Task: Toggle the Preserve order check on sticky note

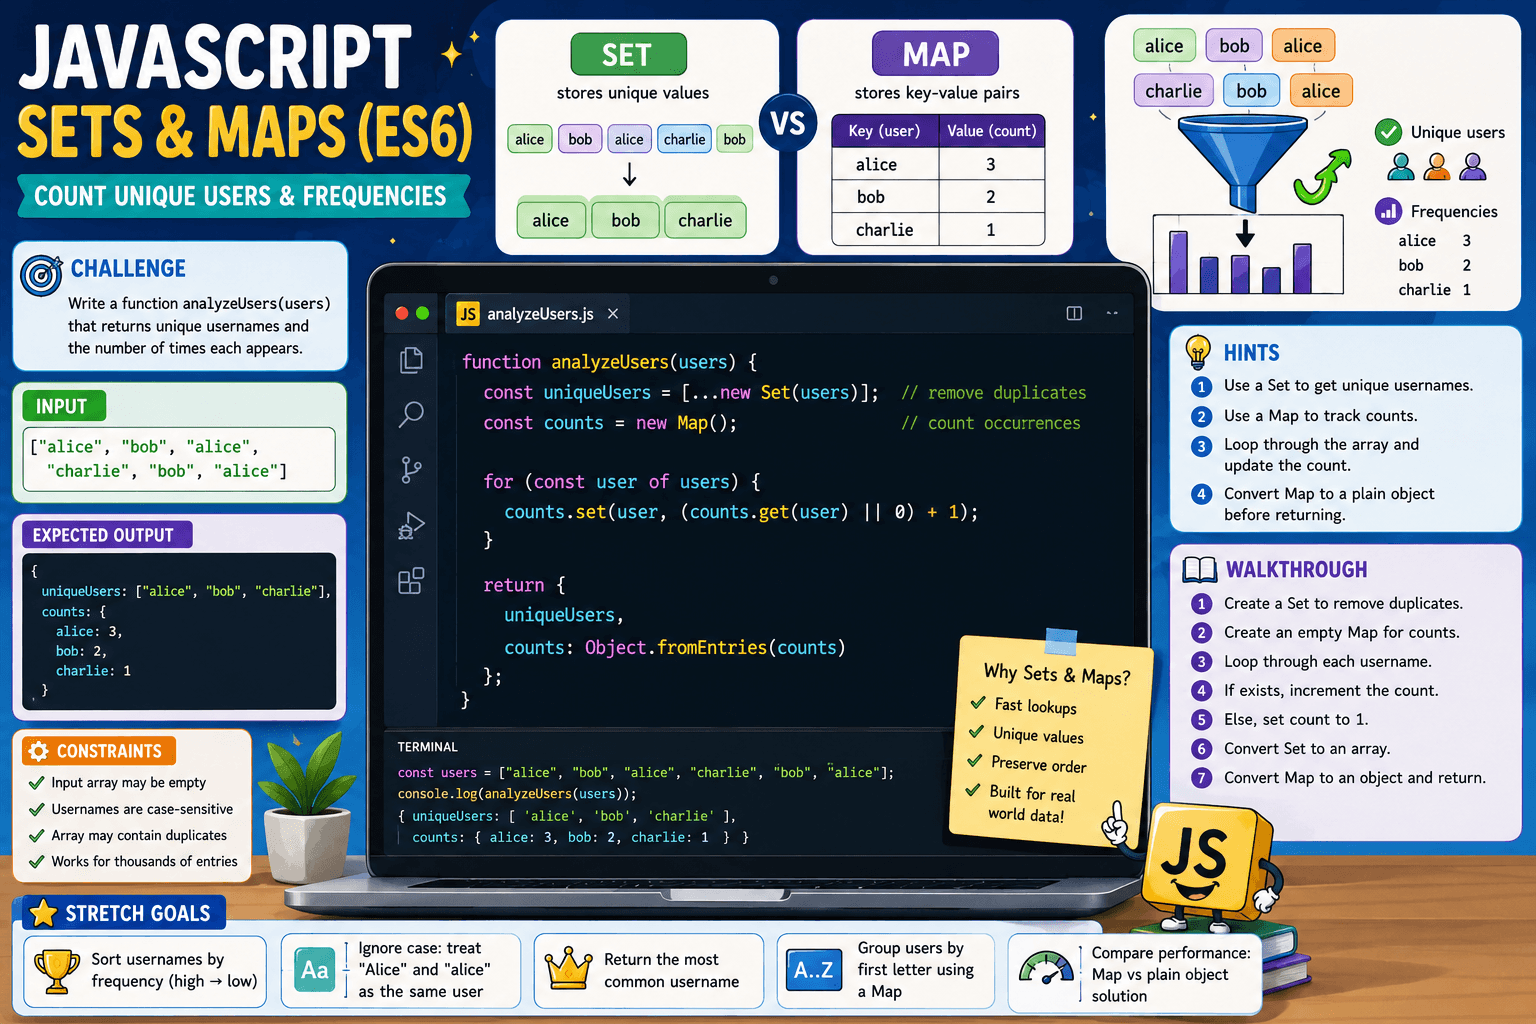Action: [974, 761]
